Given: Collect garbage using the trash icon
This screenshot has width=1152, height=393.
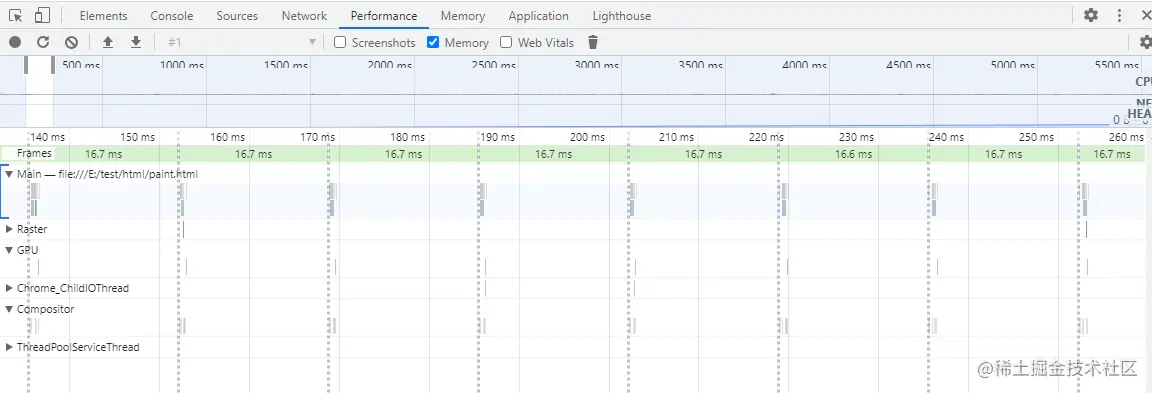Looking at the screenshot, I should tap(594, 43).
